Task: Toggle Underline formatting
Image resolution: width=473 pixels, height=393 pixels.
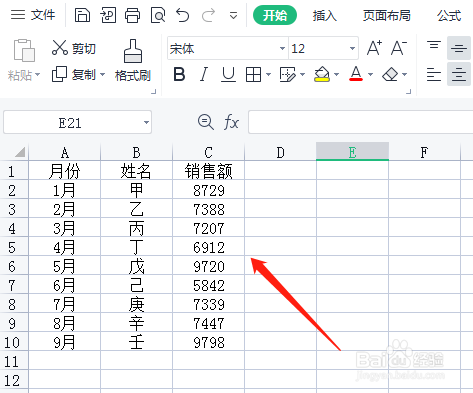Action: 228,74
